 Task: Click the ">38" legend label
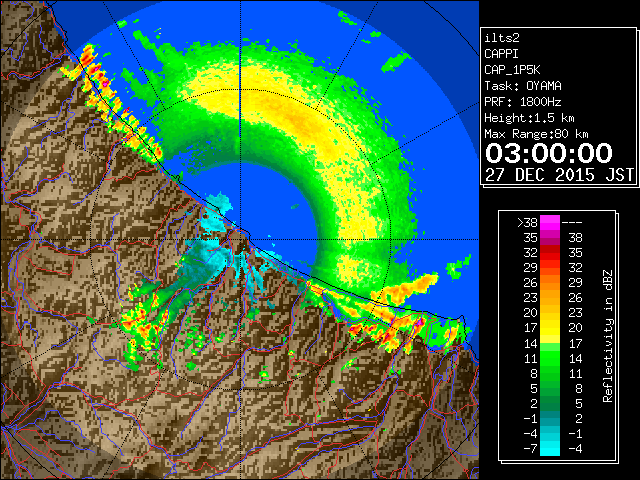(x=527, y=223)
